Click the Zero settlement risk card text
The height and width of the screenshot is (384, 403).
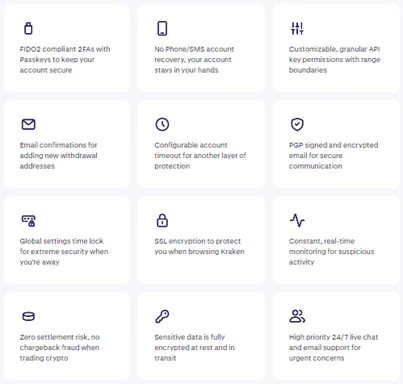[60, 347]
